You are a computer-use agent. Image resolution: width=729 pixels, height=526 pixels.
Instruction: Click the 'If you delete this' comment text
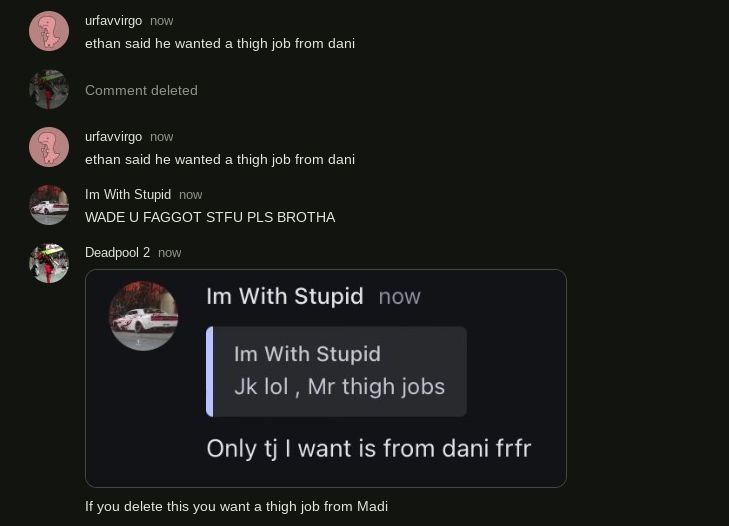click(236, 506)
